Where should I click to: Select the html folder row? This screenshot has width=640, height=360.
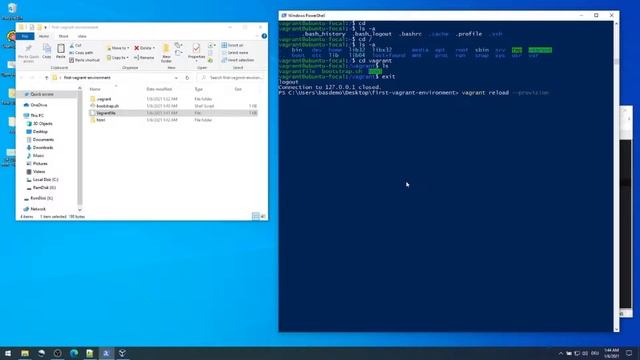173,120
